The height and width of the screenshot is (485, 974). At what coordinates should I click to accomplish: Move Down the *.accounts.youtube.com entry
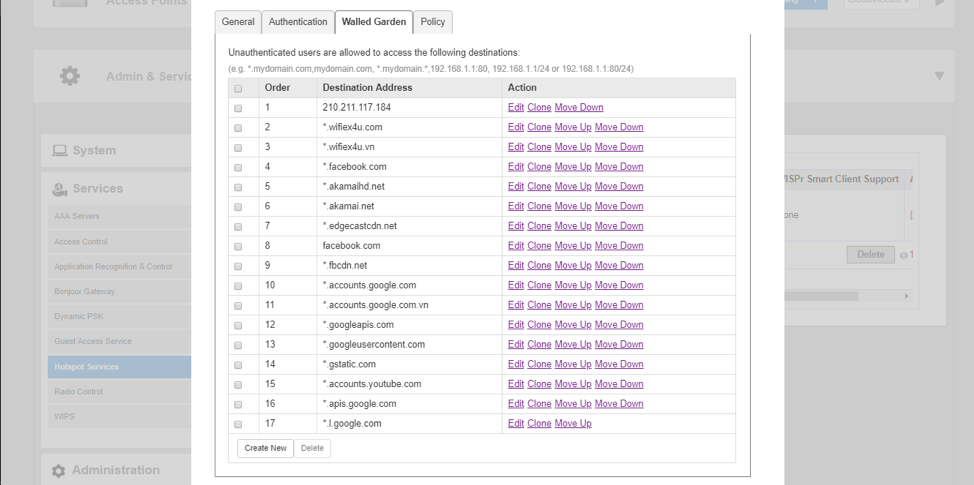point(619,384)
